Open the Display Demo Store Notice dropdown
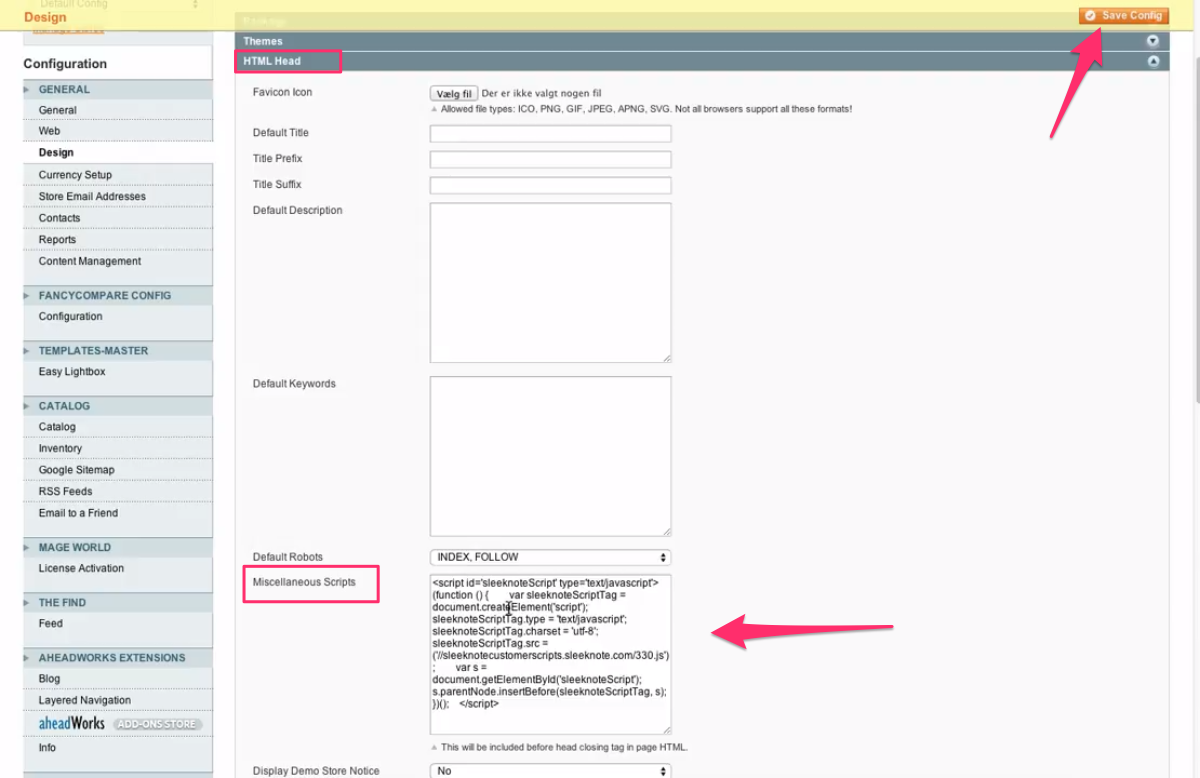 550,771
